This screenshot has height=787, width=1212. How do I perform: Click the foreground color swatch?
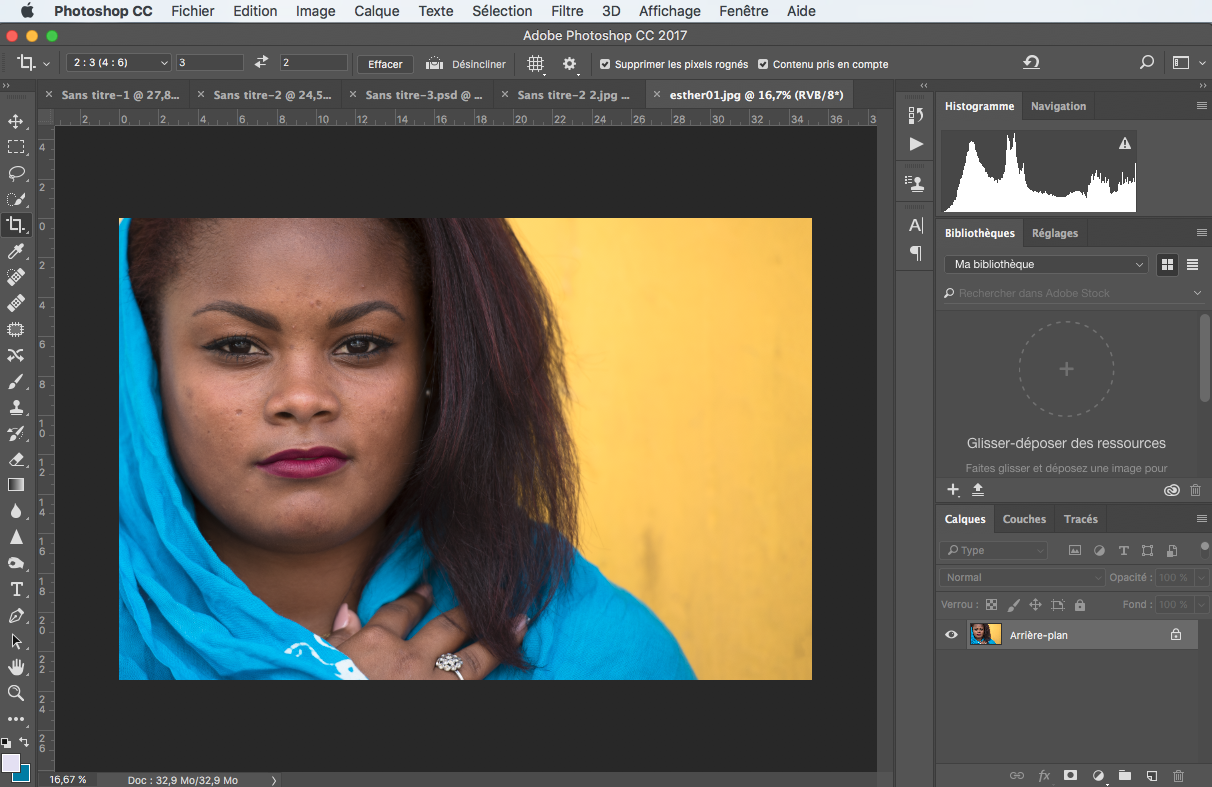(x=11, y=763)
